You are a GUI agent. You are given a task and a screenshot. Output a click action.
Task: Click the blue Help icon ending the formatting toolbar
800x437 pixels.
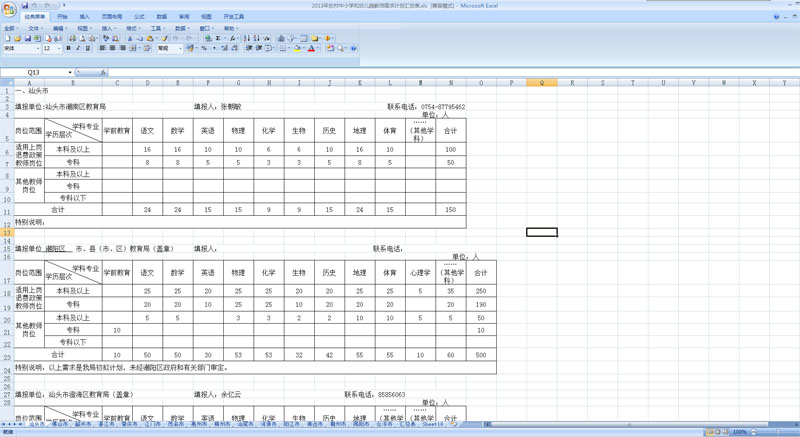353,48
